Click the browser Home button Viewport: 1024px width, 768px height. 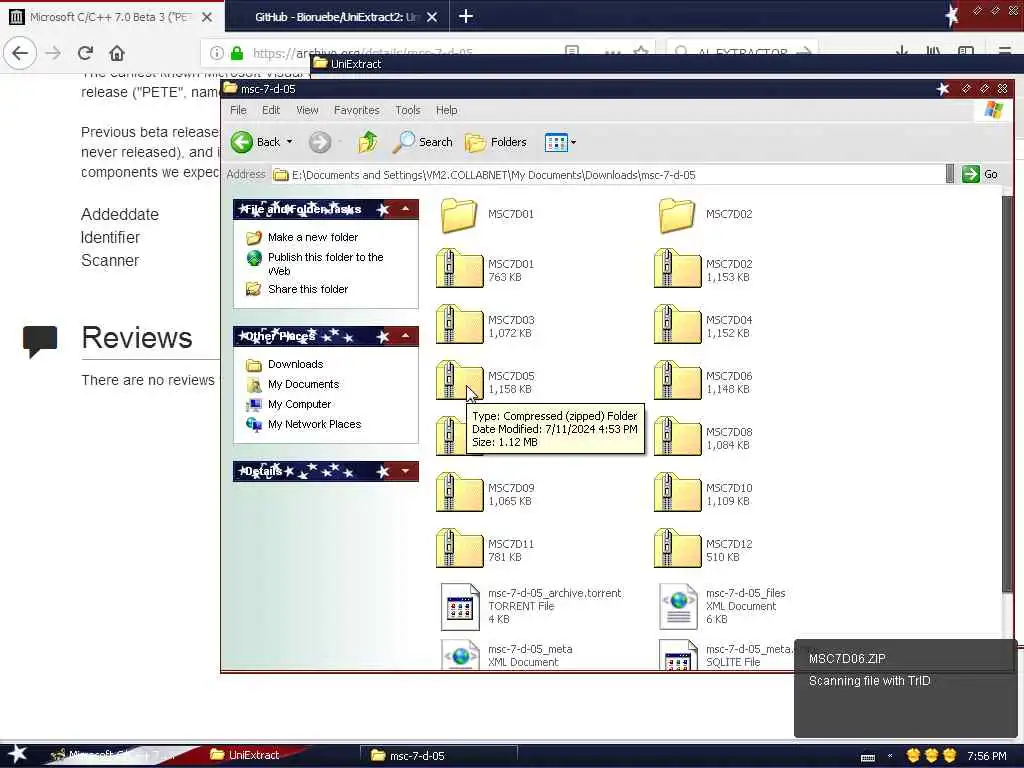click(x=117, y=53)
